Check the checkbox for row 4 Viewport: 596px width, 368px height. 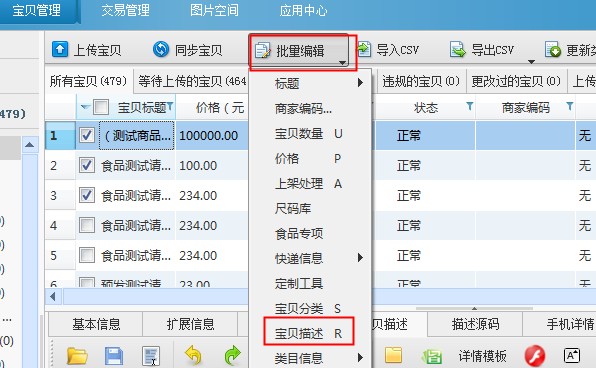pyautogui.click(x=87, y=225)
